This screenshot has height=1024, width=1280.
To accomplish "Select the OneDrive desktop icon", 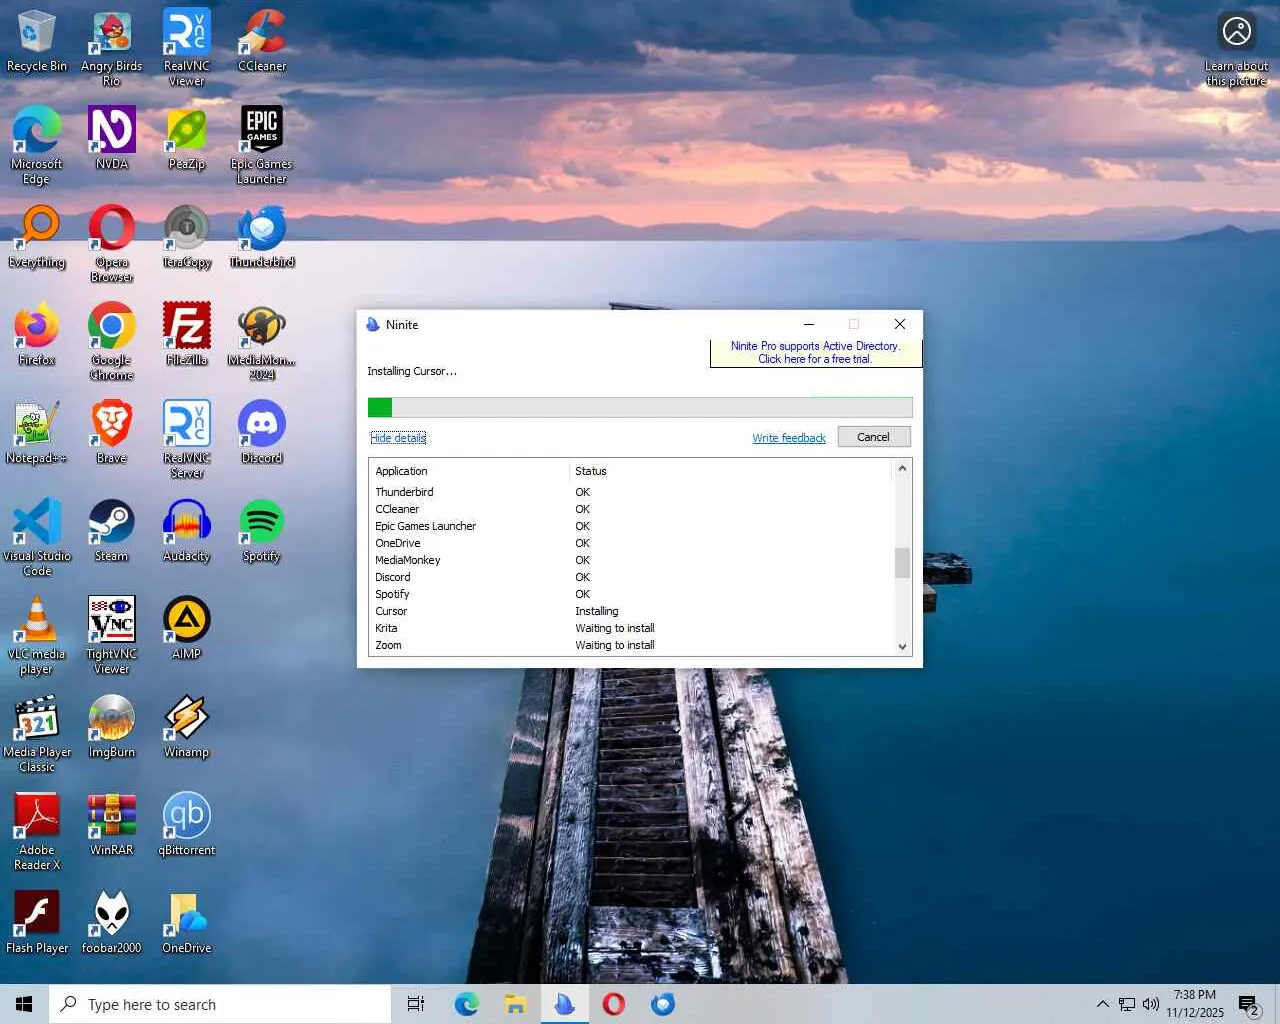I will pos(187,922).
